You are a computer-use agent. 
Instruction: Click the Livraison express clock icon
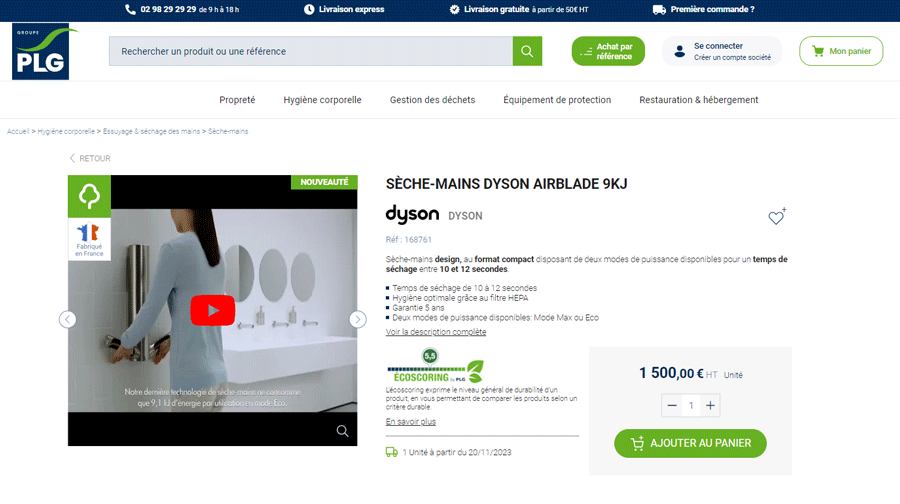click(309, 9)
